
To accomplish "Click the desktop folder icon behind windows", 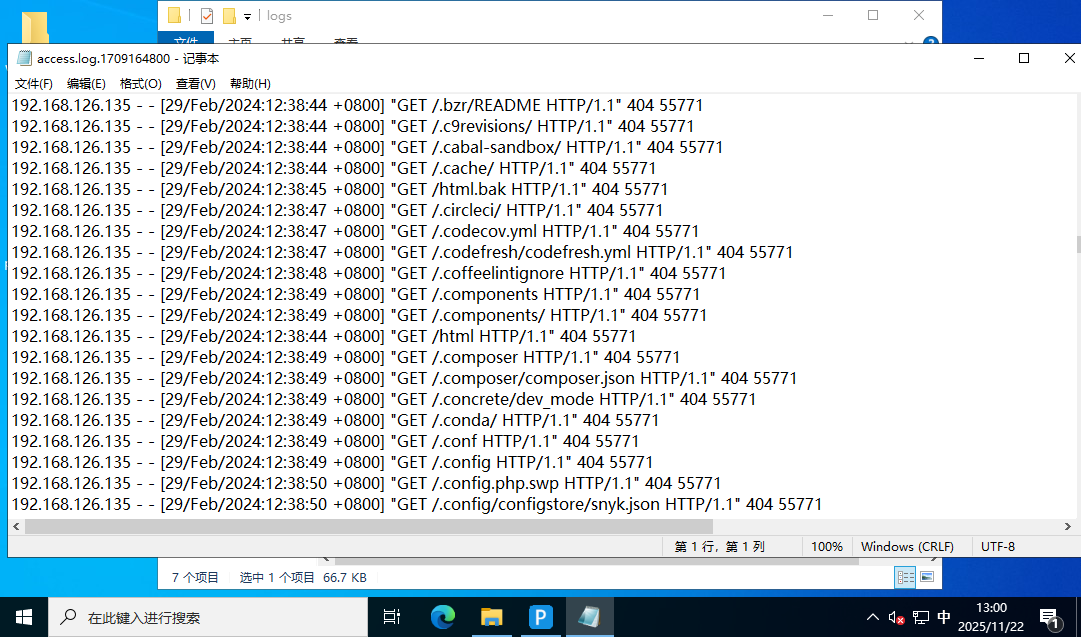I will coord(34,29).
